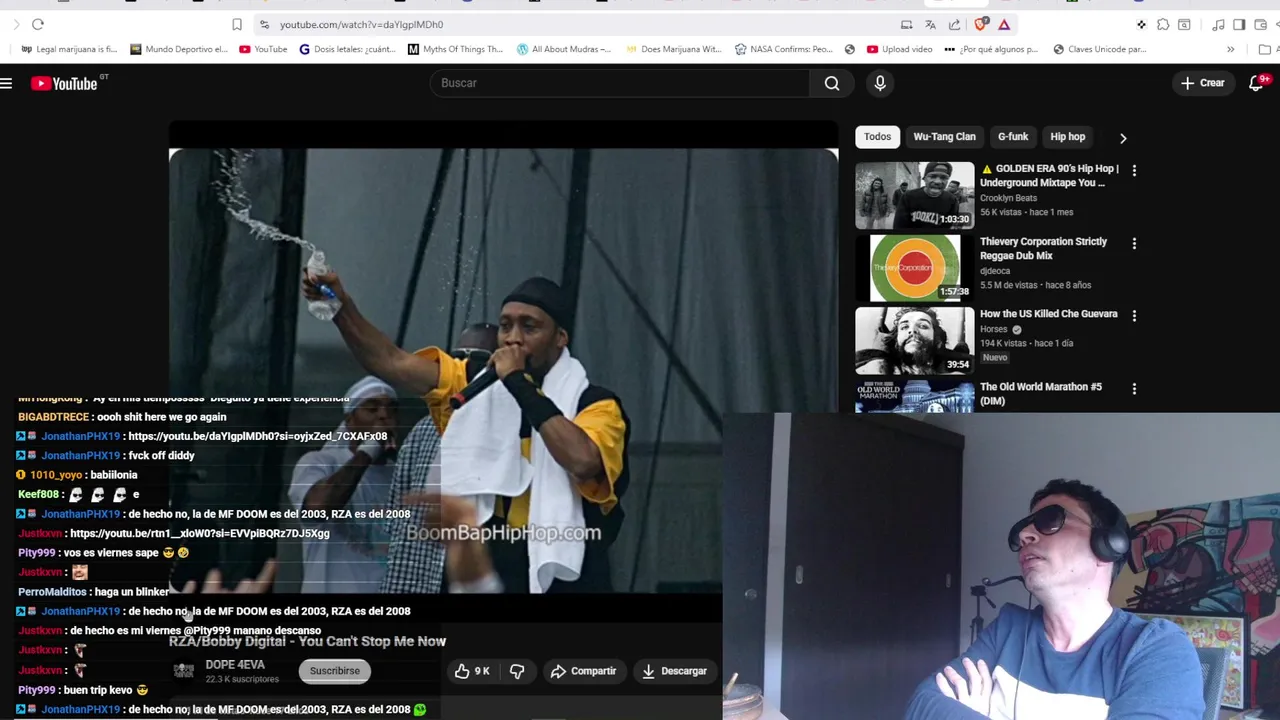Open the 'How the US Killed Che Guevara' thumbnail
Image resolution: width=1280 pixels, height=720 pixels.
[914, 341]
